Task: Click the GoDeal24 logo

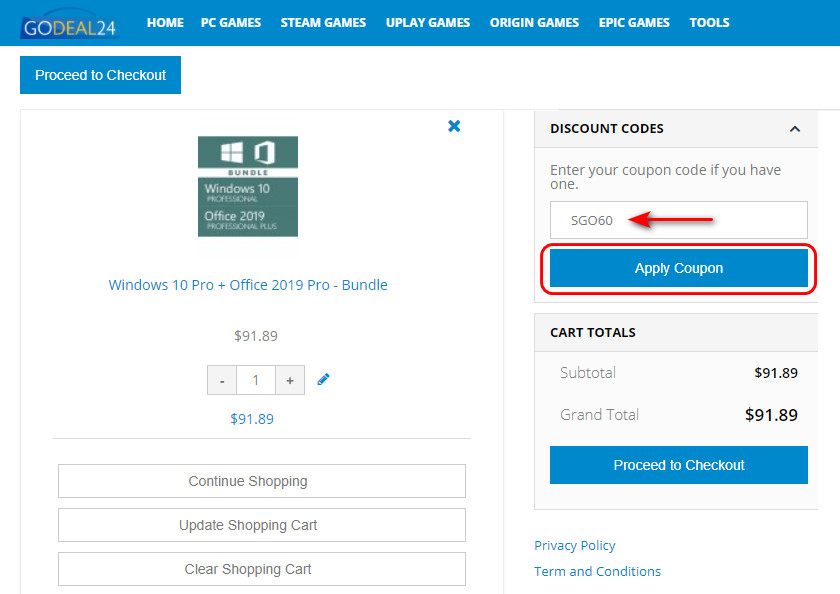Action: (68, 23)
